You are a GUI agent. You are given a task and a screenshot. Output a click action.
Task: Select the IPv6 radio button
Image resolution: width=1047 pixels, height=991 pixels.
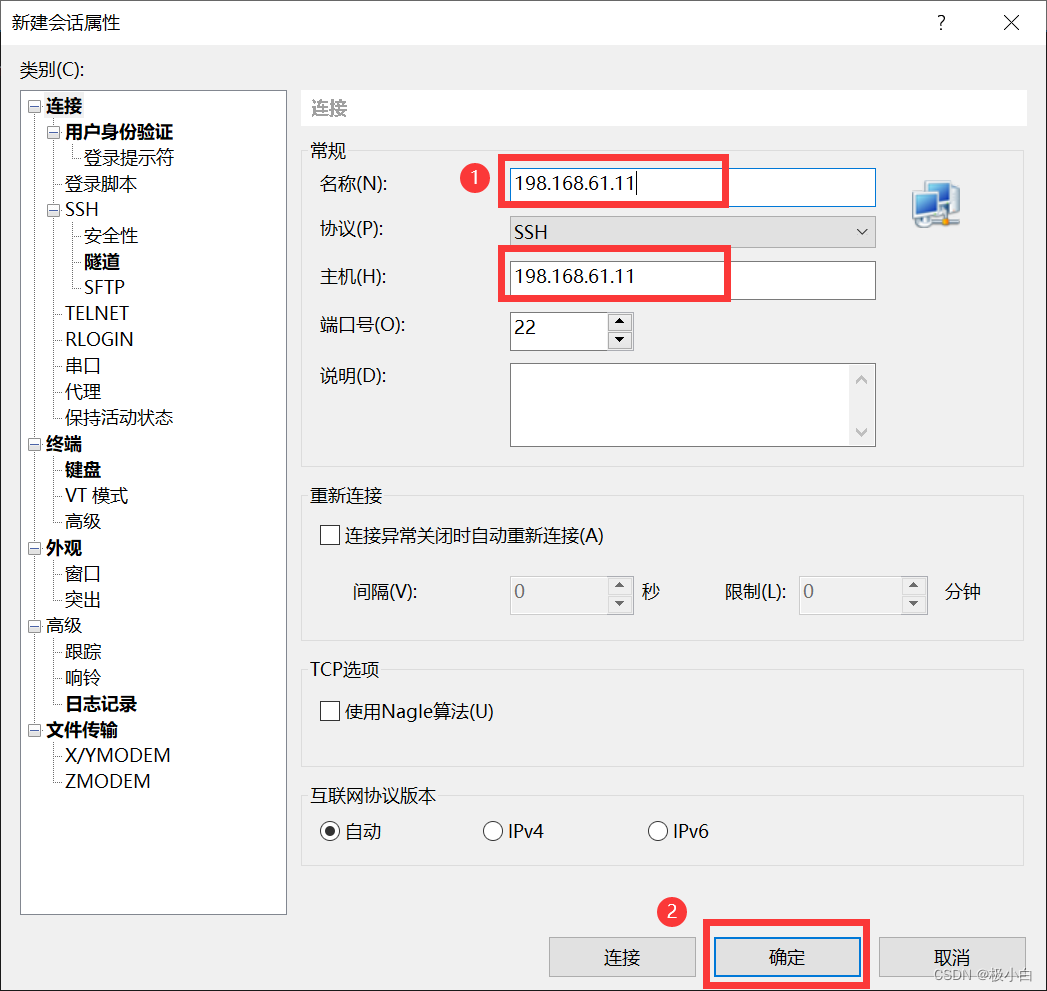(x=658, y=830)
